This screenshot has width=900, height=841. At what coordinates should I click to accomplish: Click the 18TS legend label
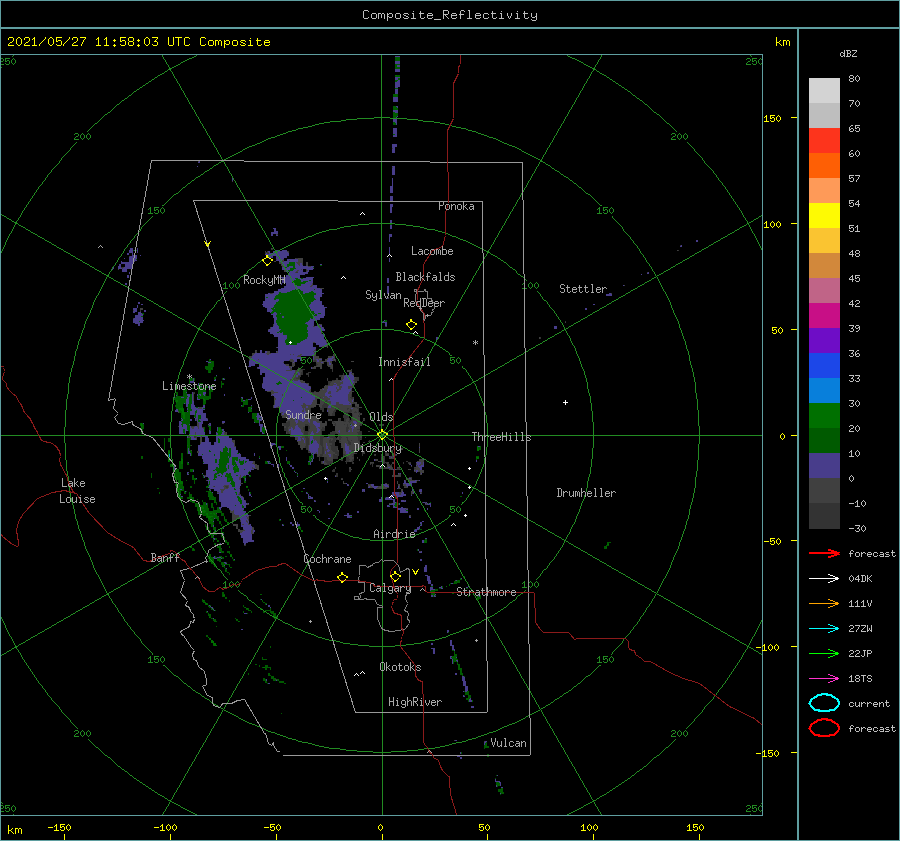860,679
